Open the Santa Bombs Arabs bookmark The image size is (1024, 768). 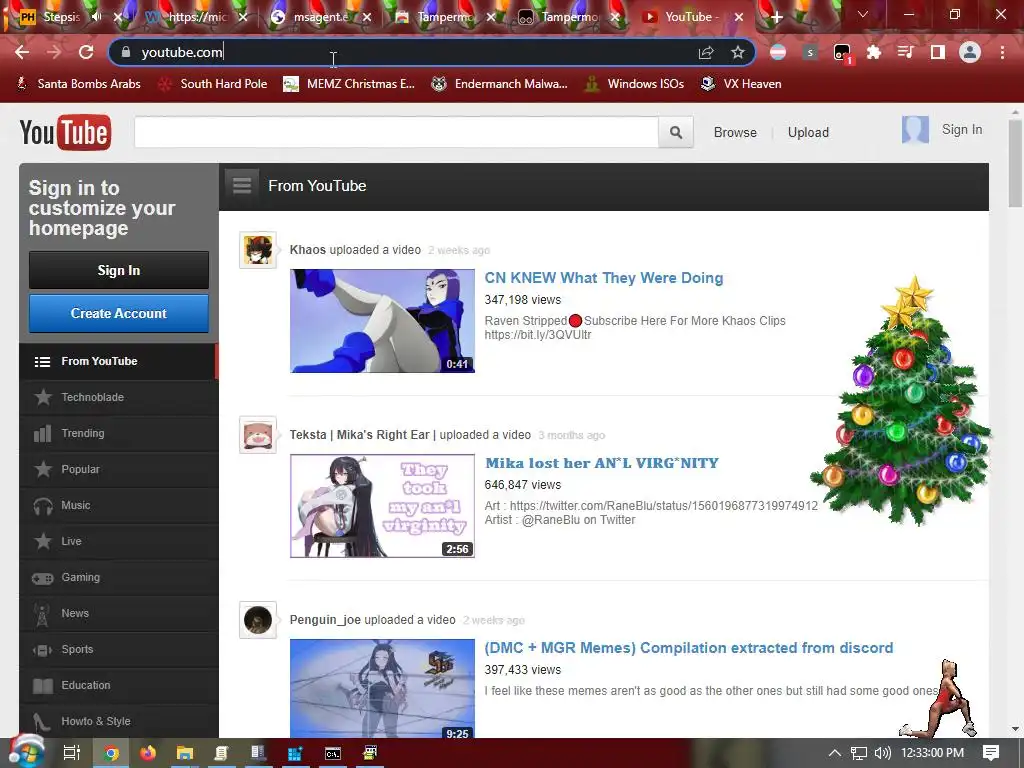tap(78, 84)
